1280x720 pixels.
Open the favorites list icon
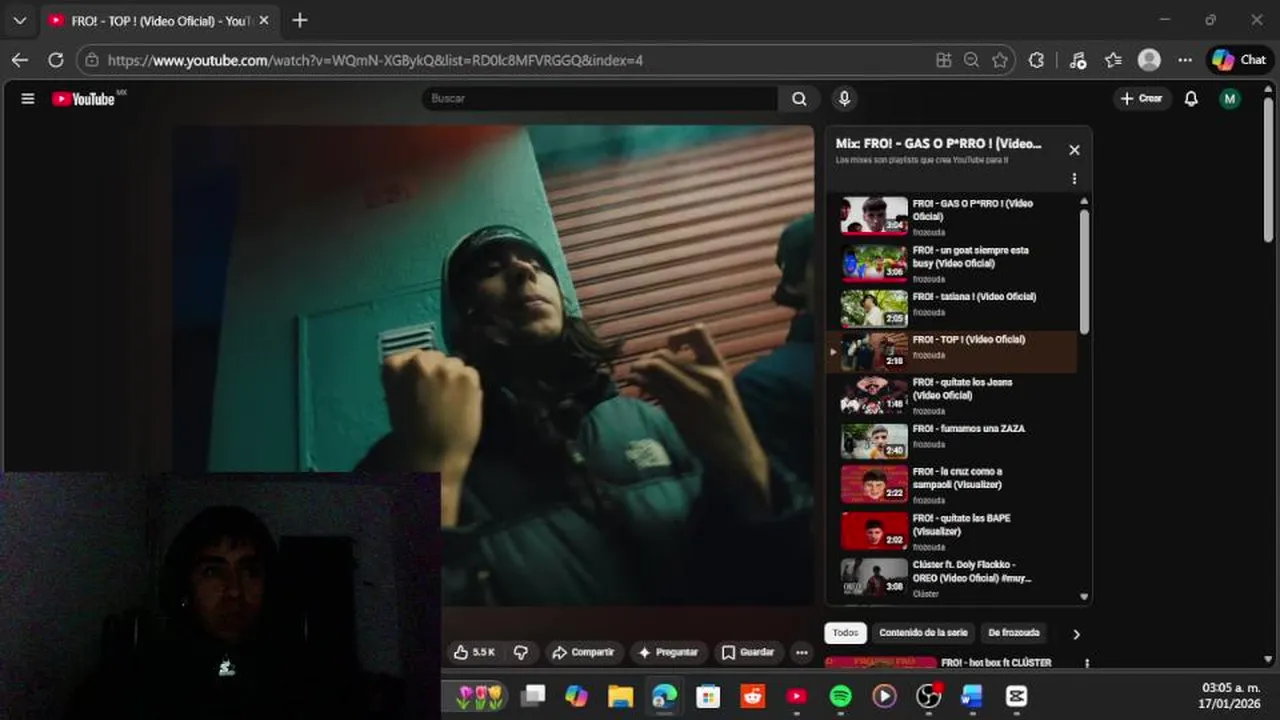tap(1113, 60)
